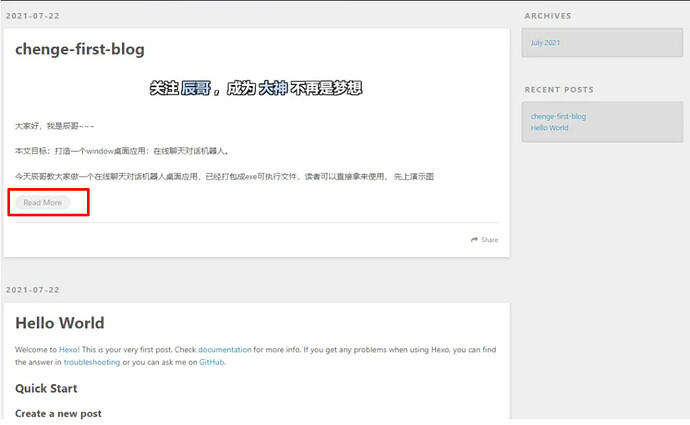
Task: Click the paragraph starting 本文目标
Action: tap(122, 151)
